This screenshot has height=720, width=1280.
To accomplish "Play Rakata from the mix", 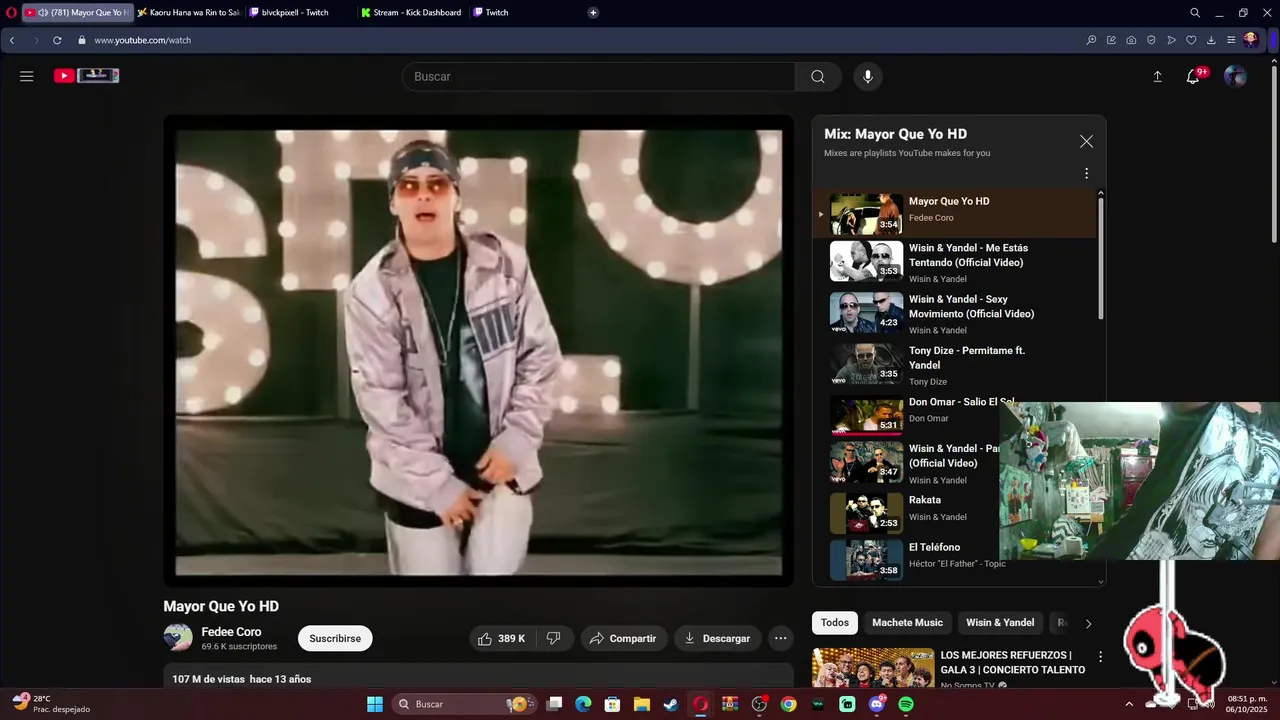I will pos(955,512).
